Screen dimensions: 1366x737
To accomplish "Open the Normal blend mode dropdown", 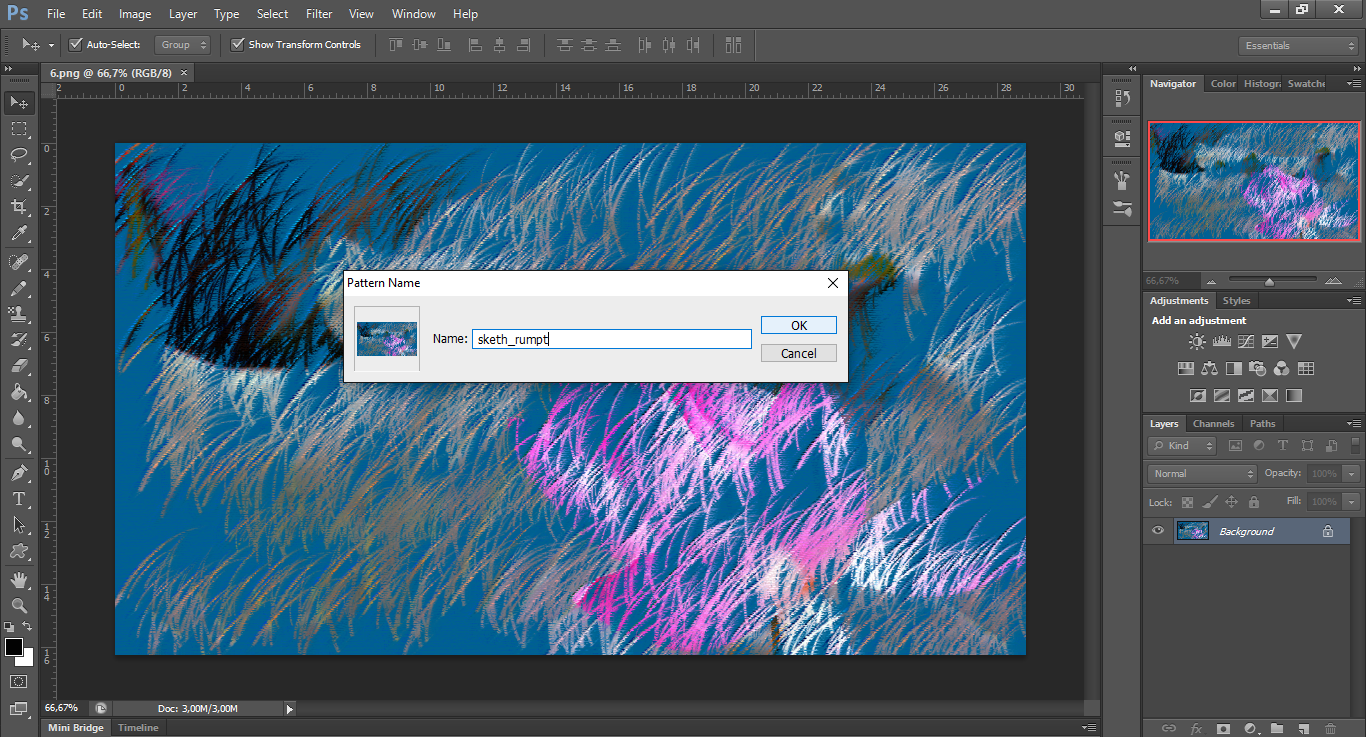I will pos(1201,473).
